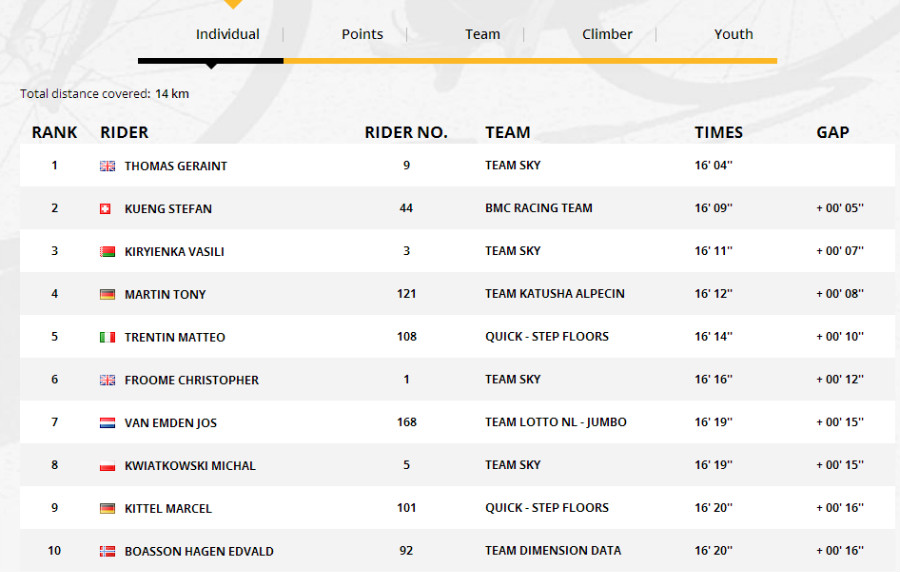Switch to the Individual classification tab

[227, 34]
